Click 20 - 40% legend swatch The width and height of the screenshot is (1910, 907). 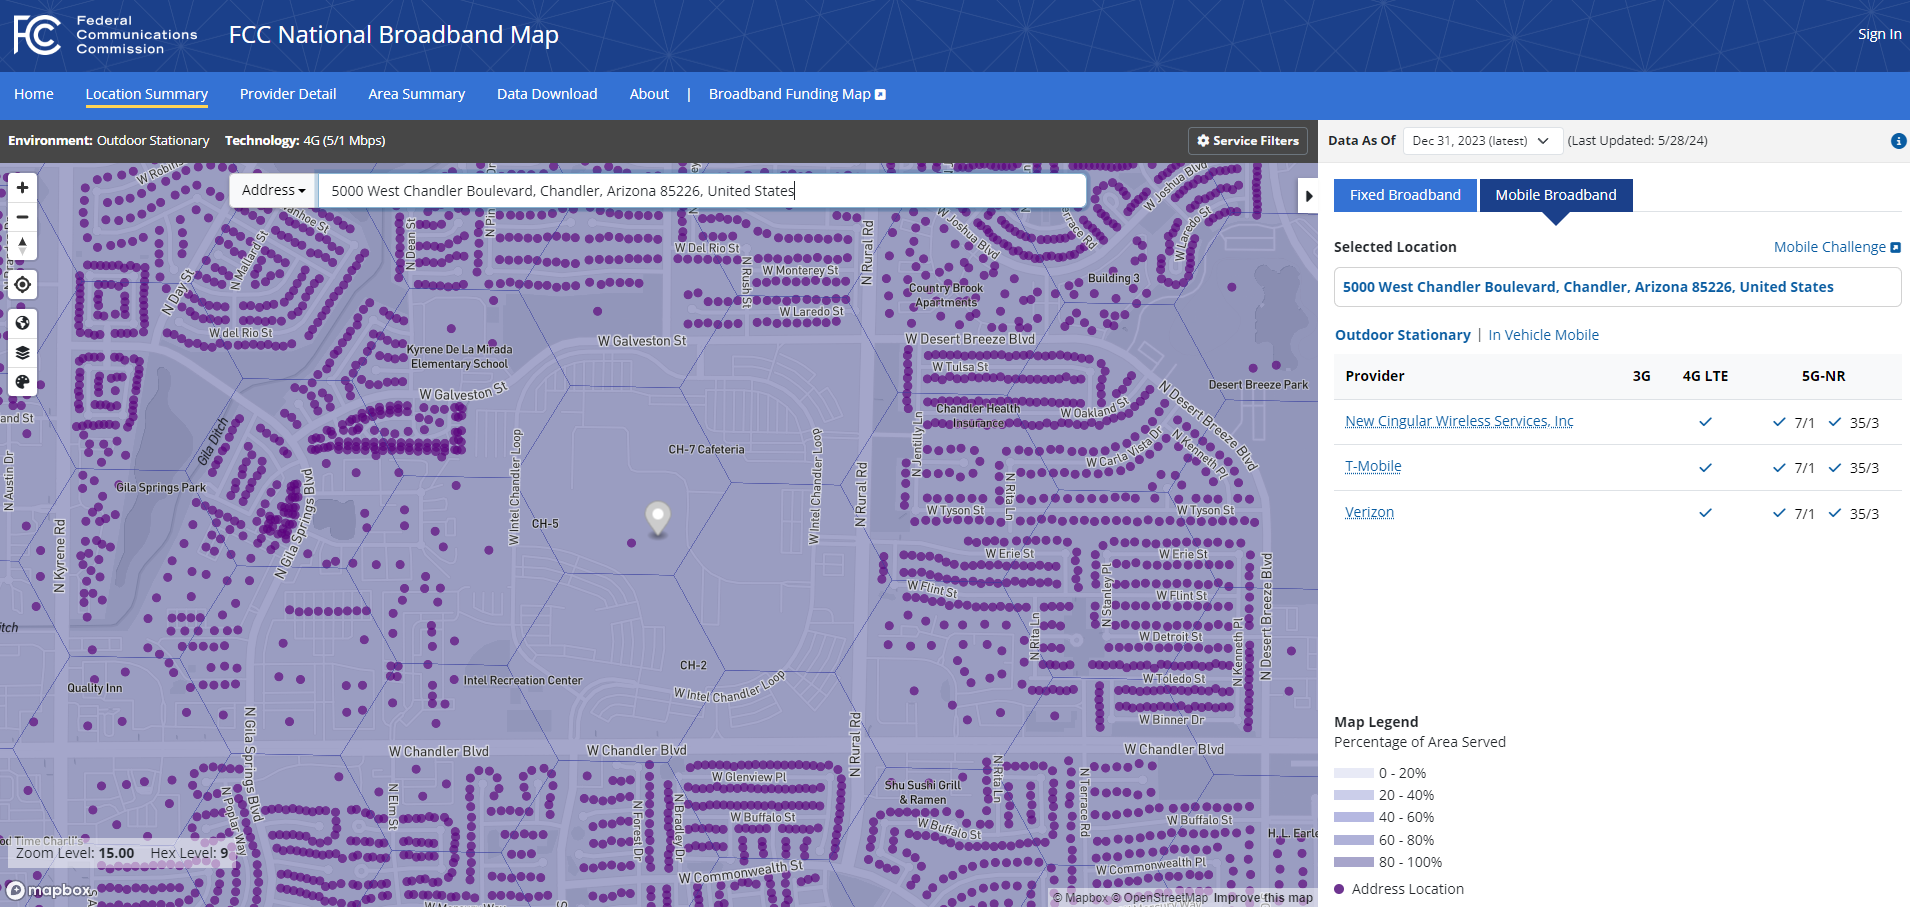(1354, 795)
